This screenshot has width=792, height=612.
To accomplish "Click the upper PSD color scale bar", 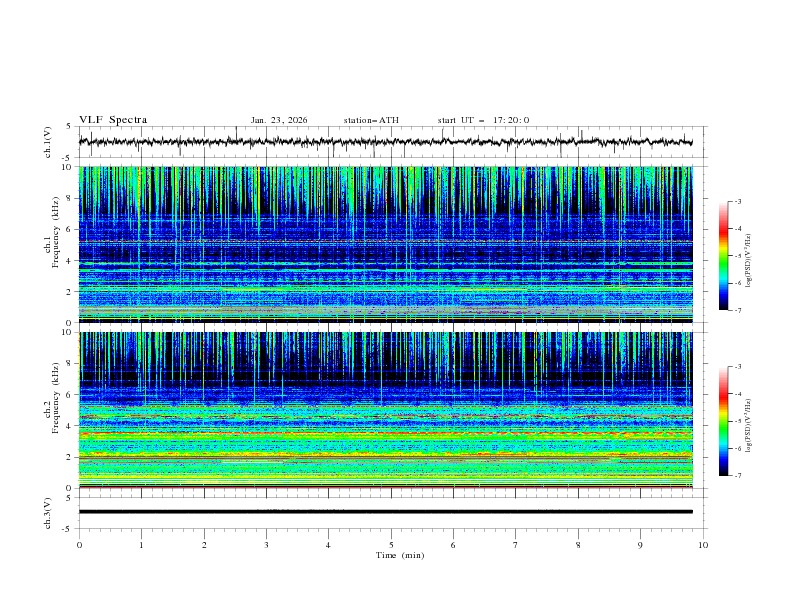I will [x=723, y=256].
